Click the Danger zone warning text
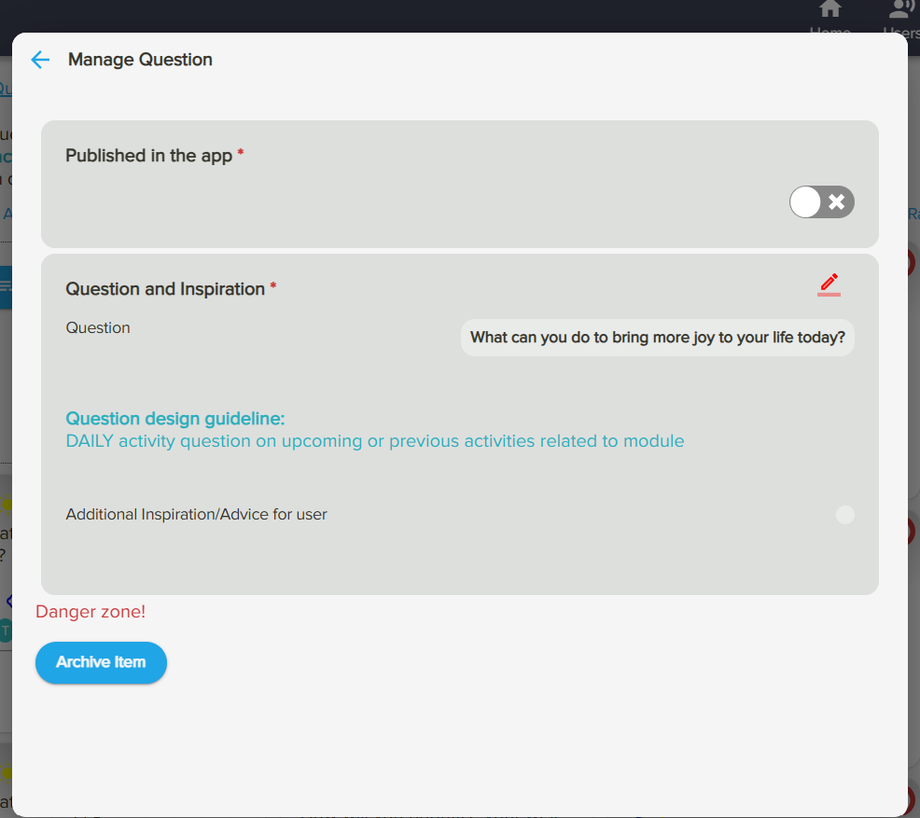This screenshot has height=818, width=920. pos(90,611)
